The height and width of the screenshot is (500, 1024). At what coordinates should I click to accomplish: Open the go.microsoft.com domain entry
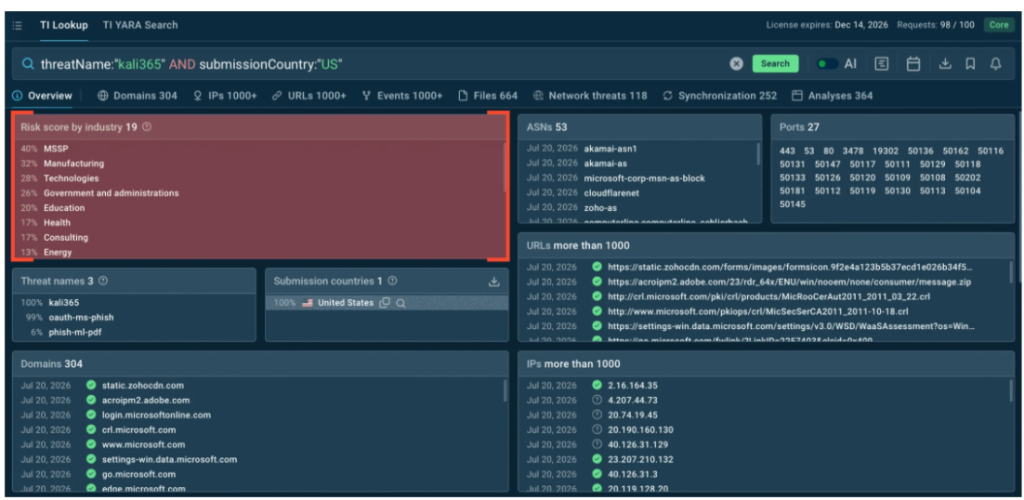tap(138, 474)
